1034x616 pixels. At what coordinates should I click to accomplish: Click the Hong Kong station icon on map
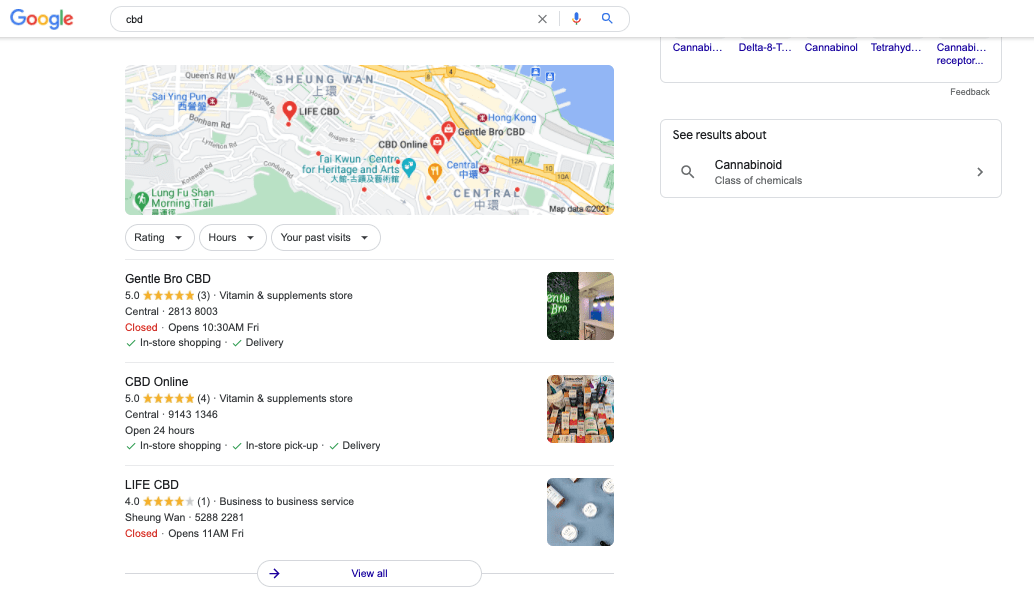click(x=482, y=117)
